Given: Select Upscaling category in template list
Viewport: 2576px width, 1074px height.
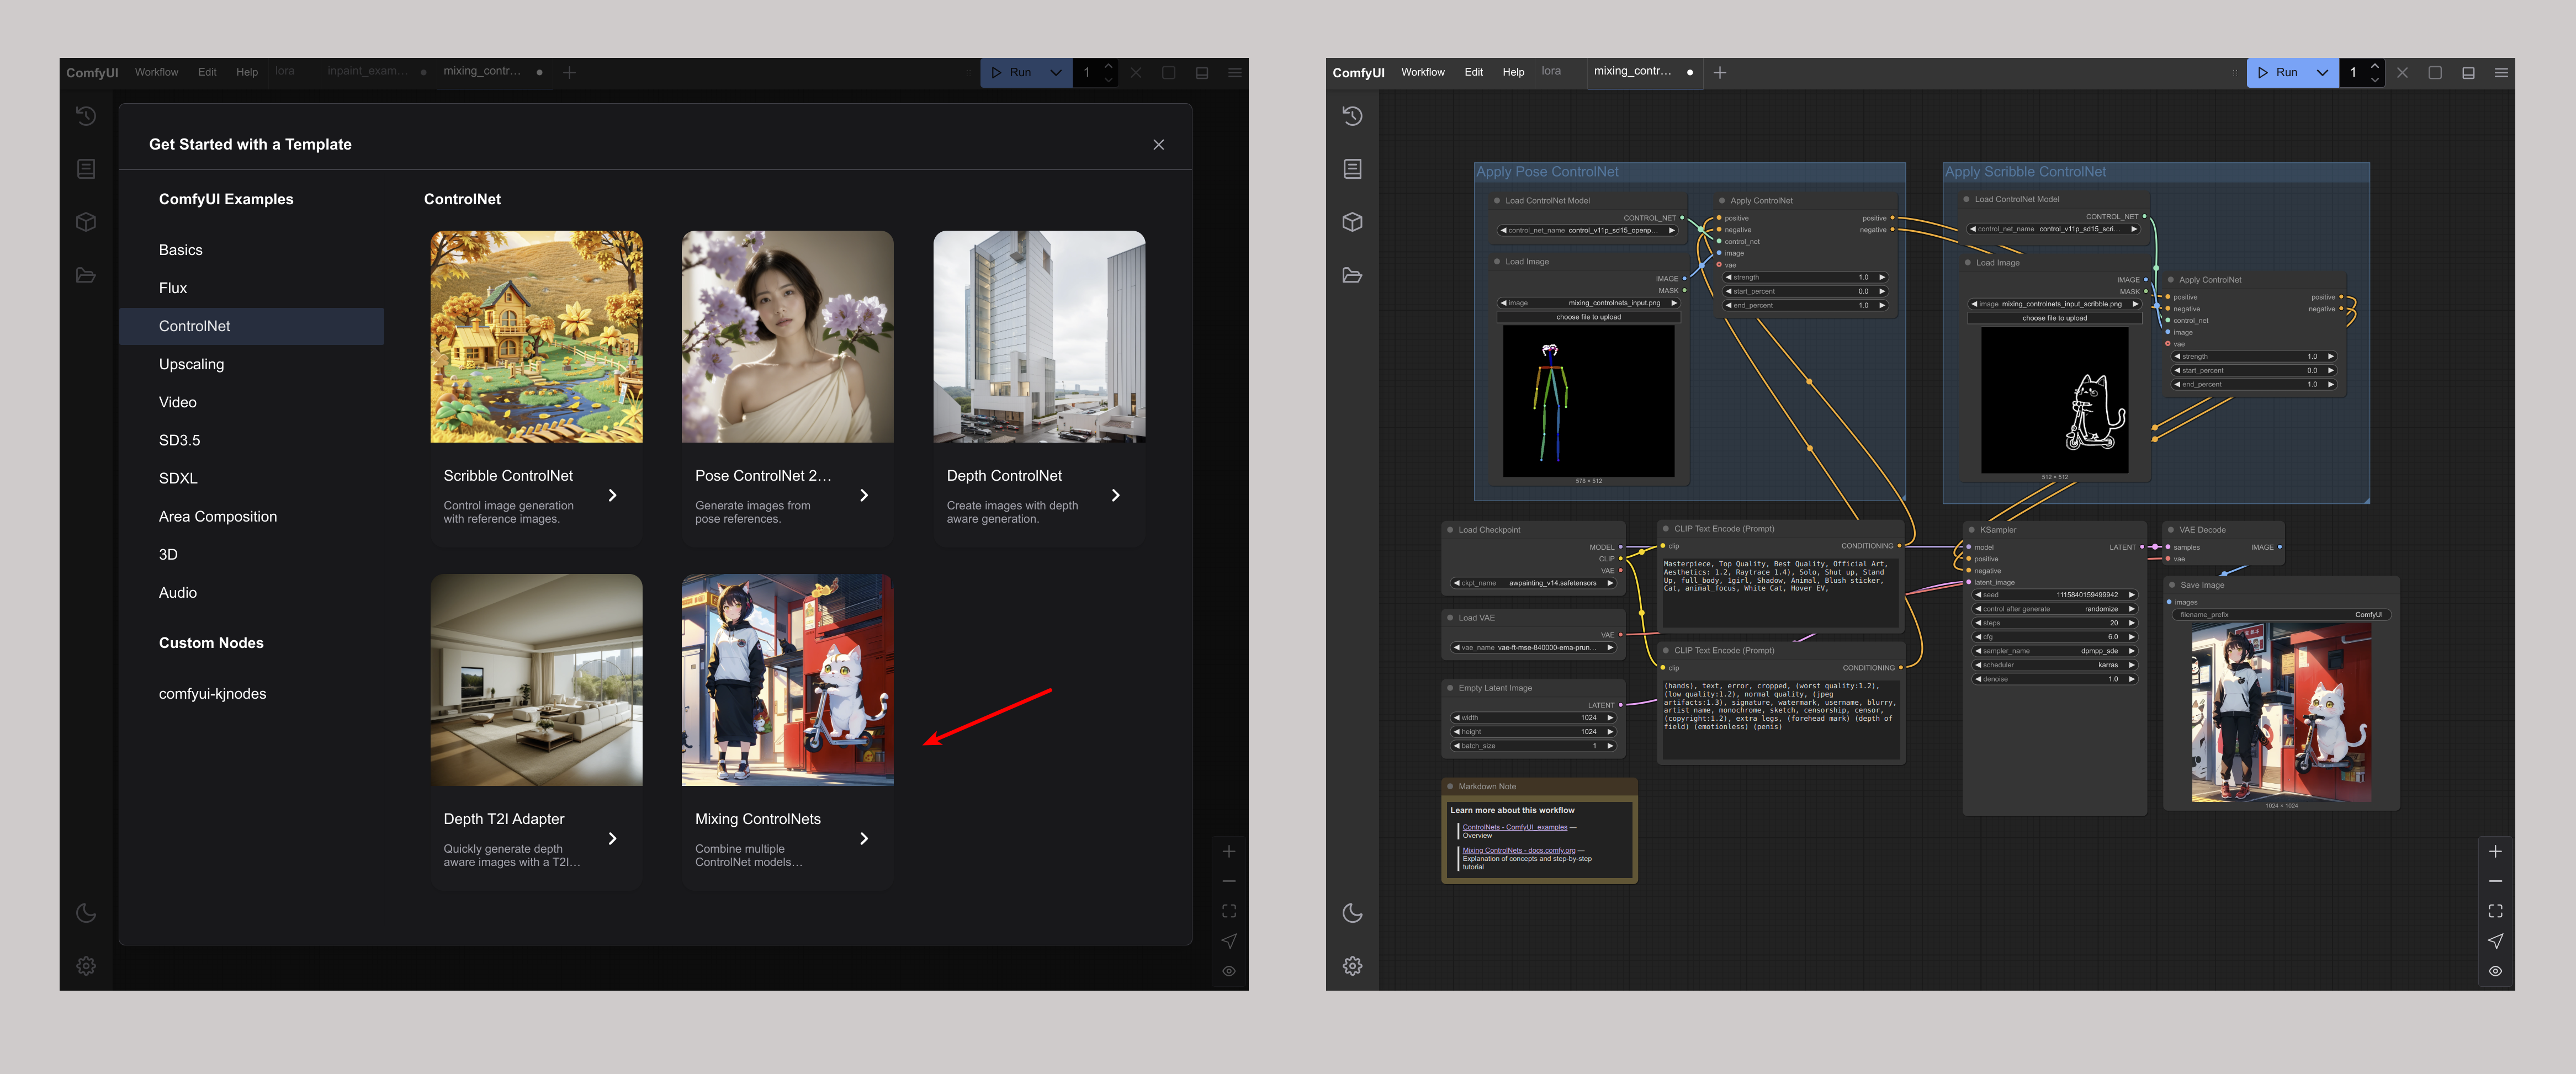Looking at the screenshot, I should click(x=251, y=364).
